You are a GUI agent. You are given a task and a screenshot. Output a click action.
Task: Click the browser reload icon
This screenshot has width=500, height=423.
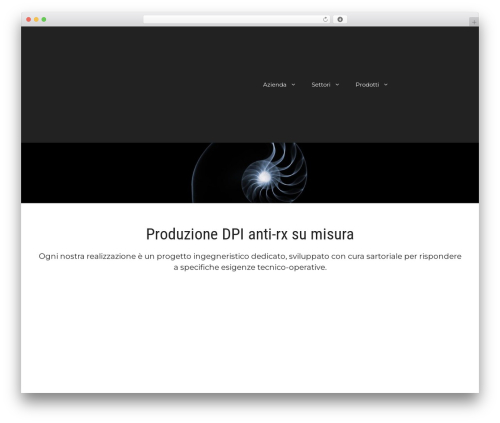click(325, 19)
